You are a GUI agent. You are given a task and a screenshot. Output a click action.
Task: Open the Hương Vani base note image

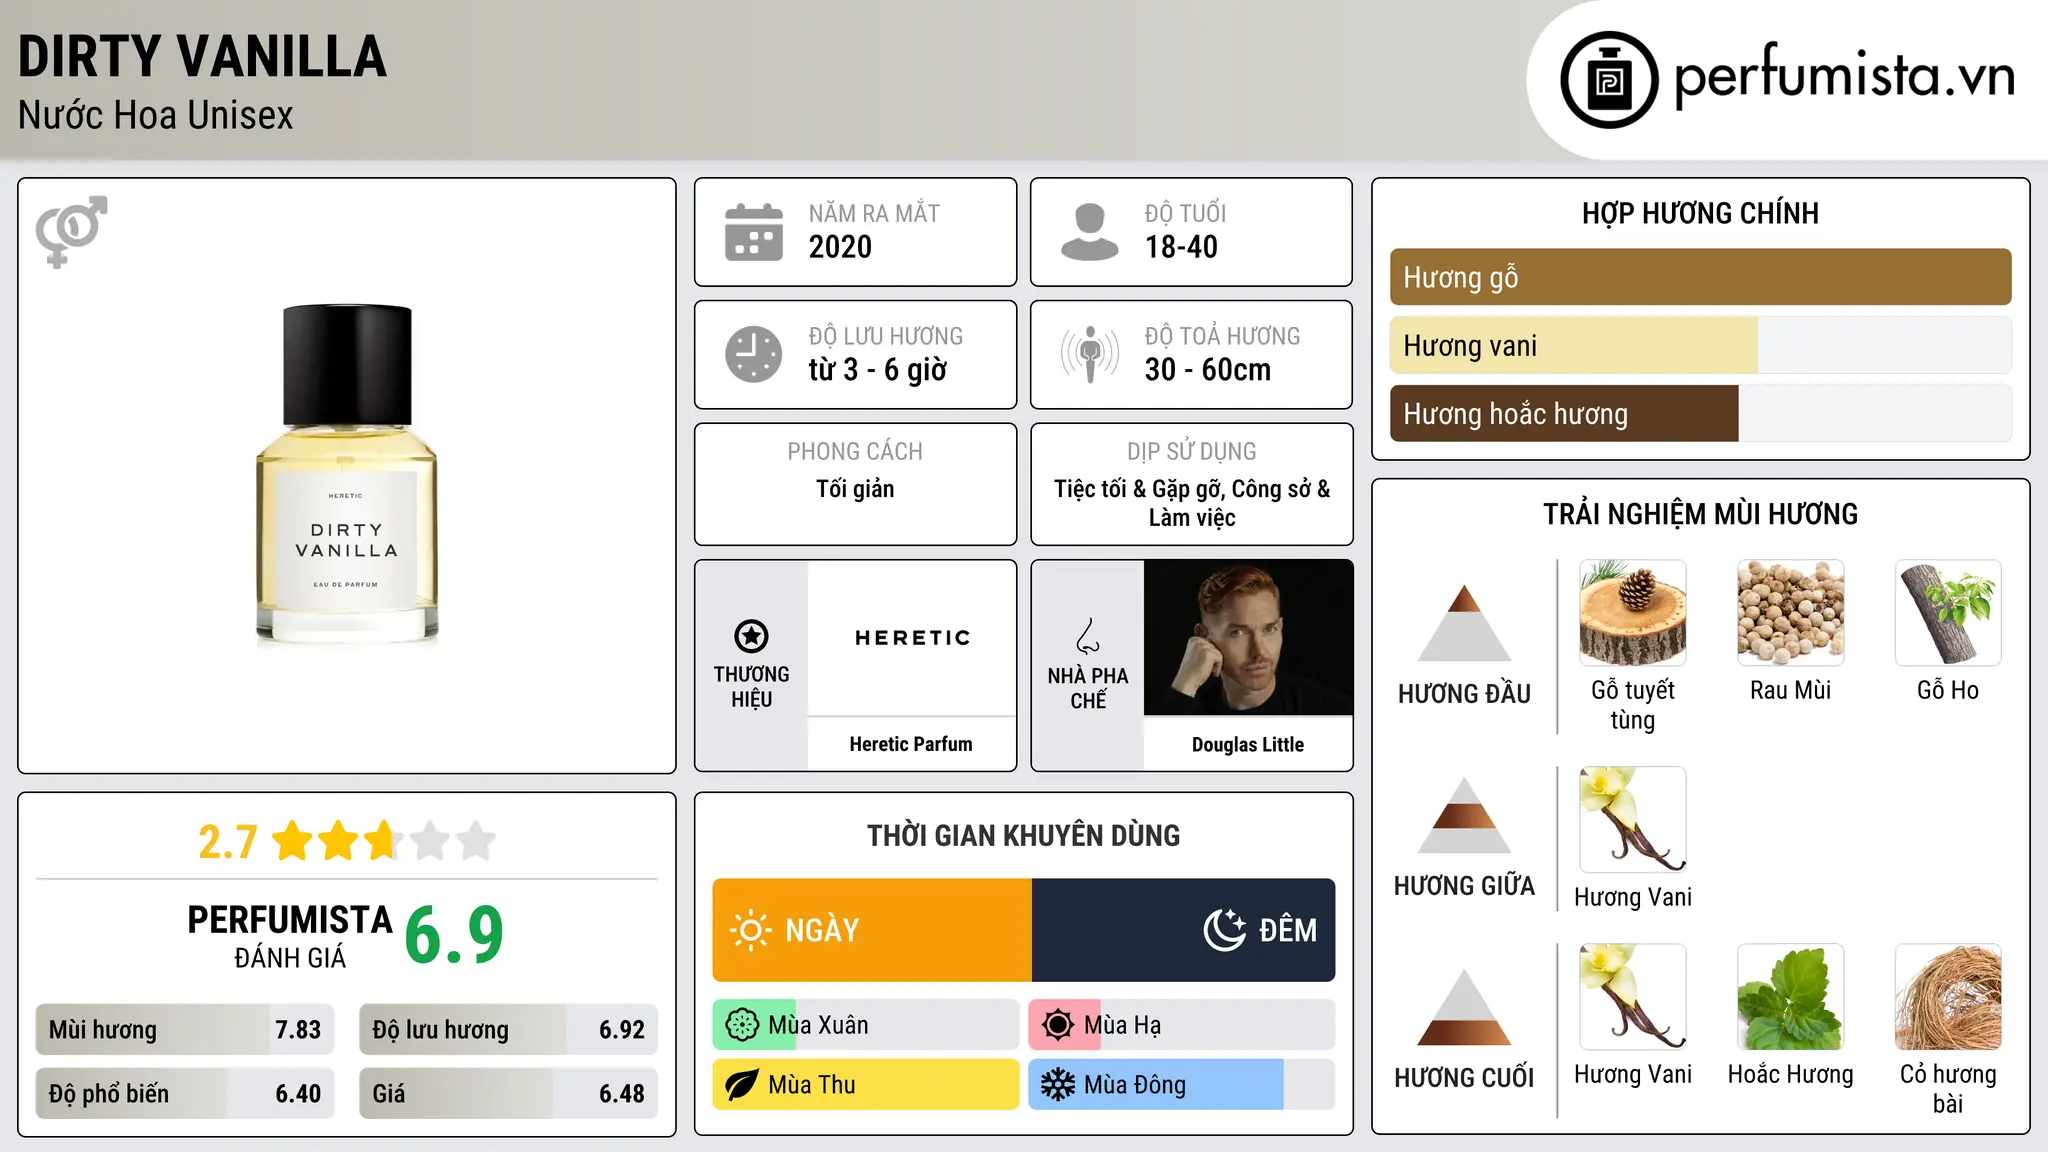click(x=1633, y=997)
